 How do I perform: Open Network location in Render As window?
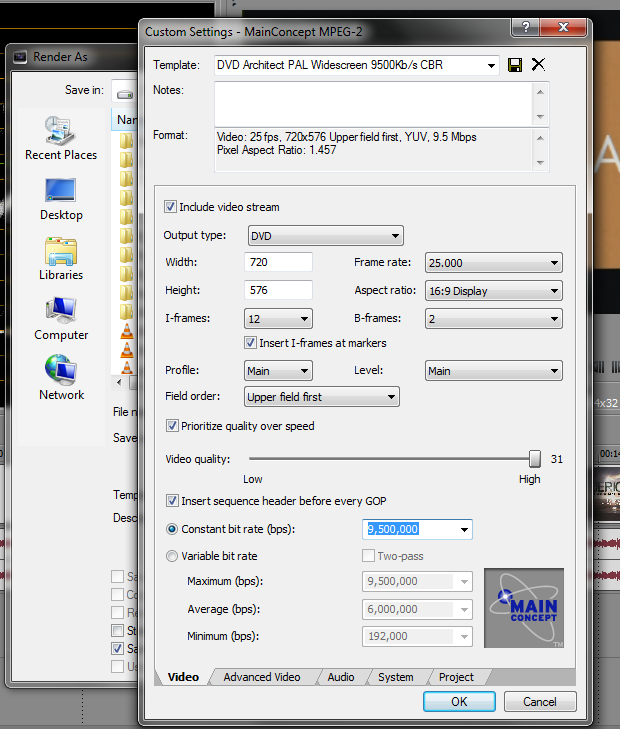tap(61, 378)
